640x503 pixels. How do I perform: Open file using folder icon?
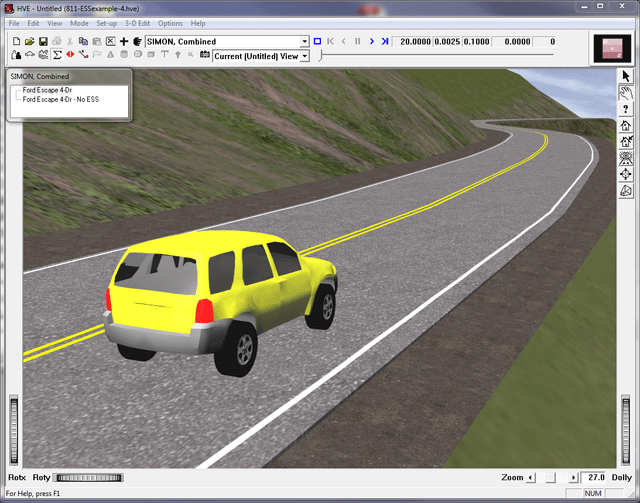tap(31, 42)
